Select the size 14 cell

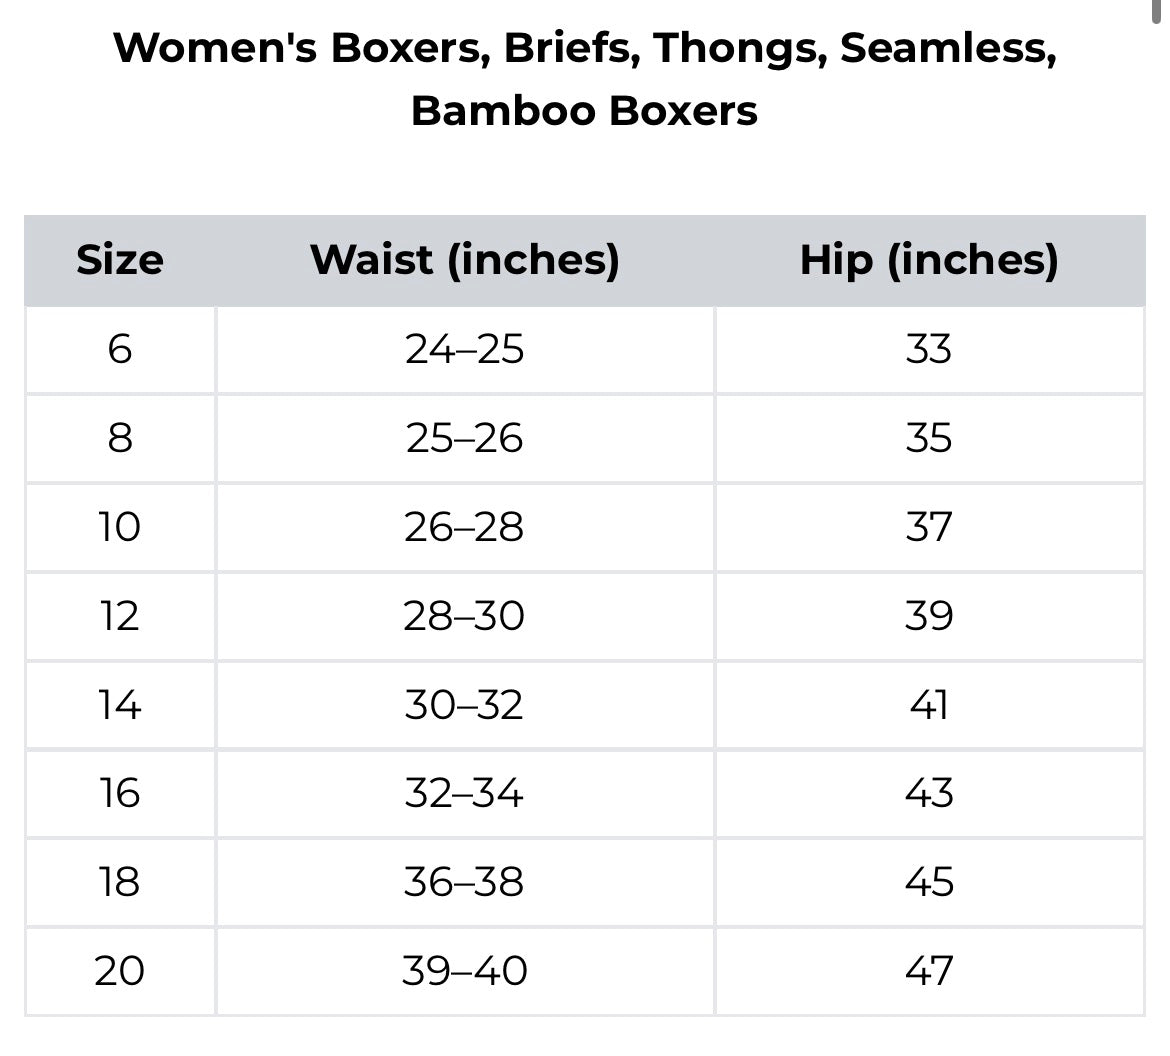click(x=119, y=705)
